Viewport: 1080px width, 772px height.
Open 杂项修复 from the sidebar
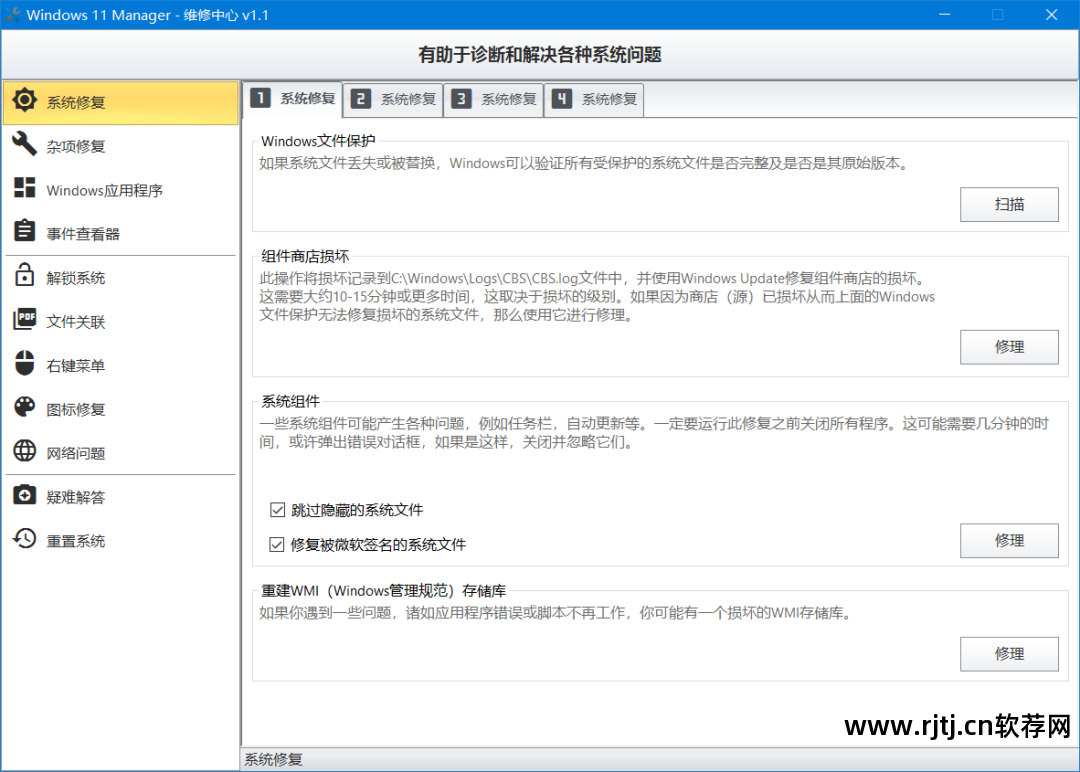[x=121, y=146]
